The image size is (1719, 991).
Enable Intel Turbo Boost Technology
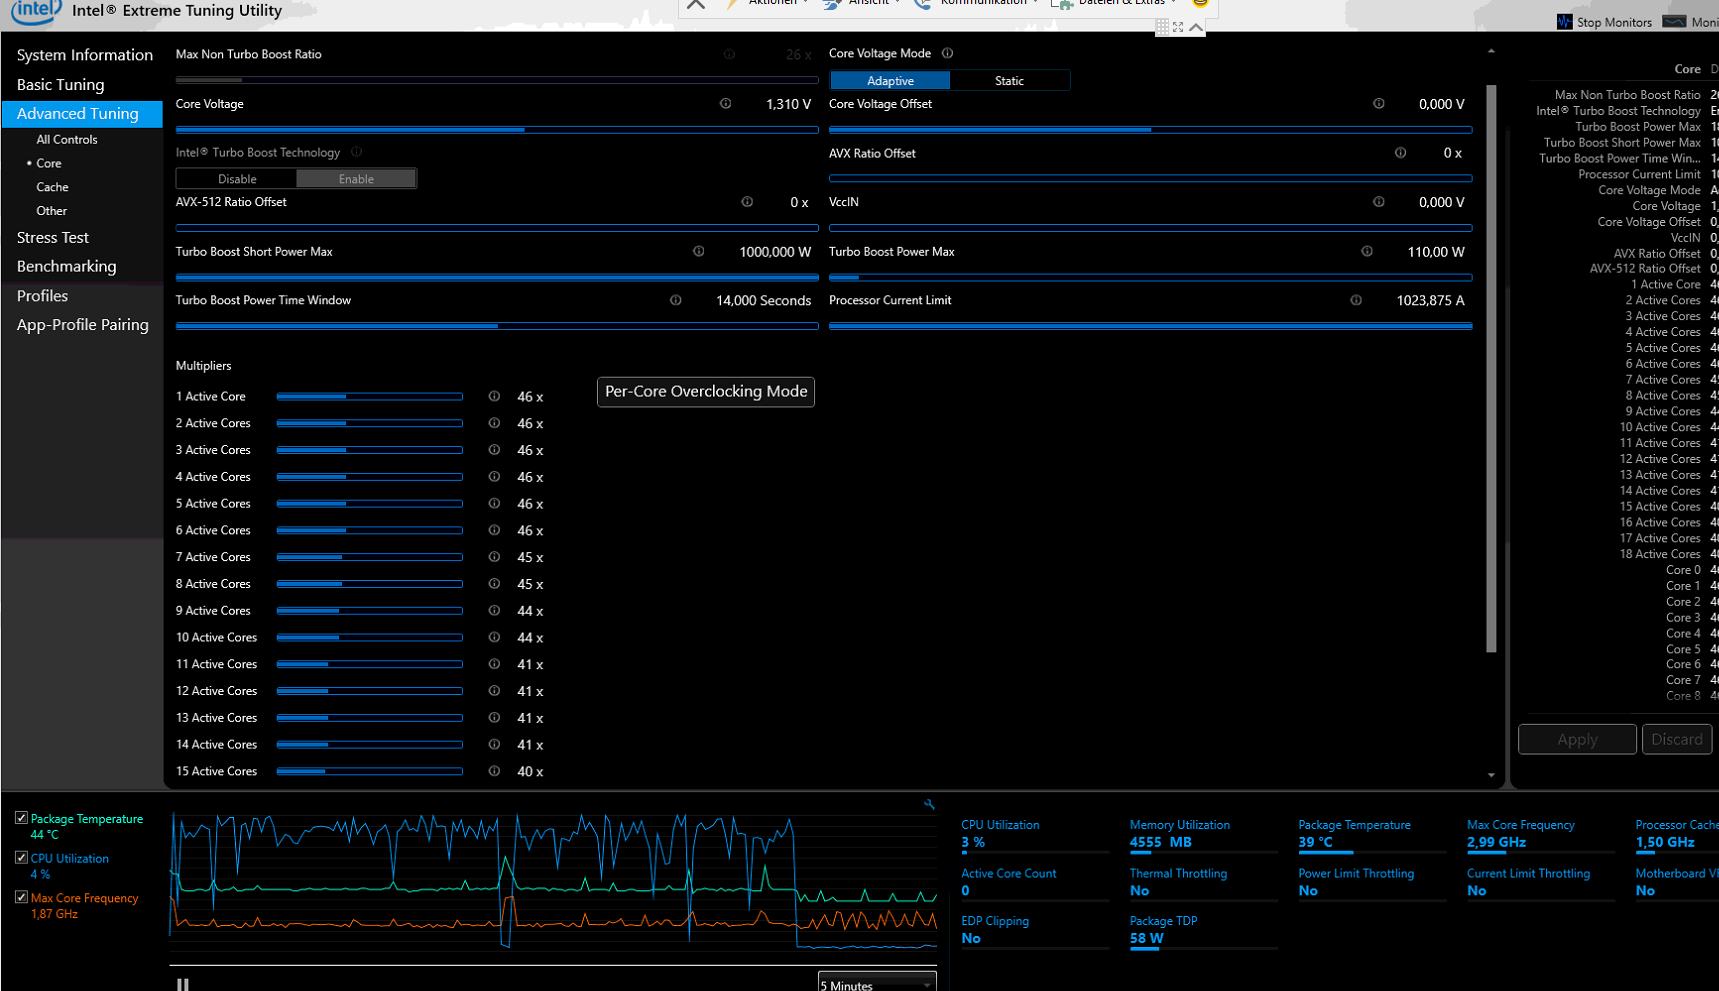click(356, 179)
